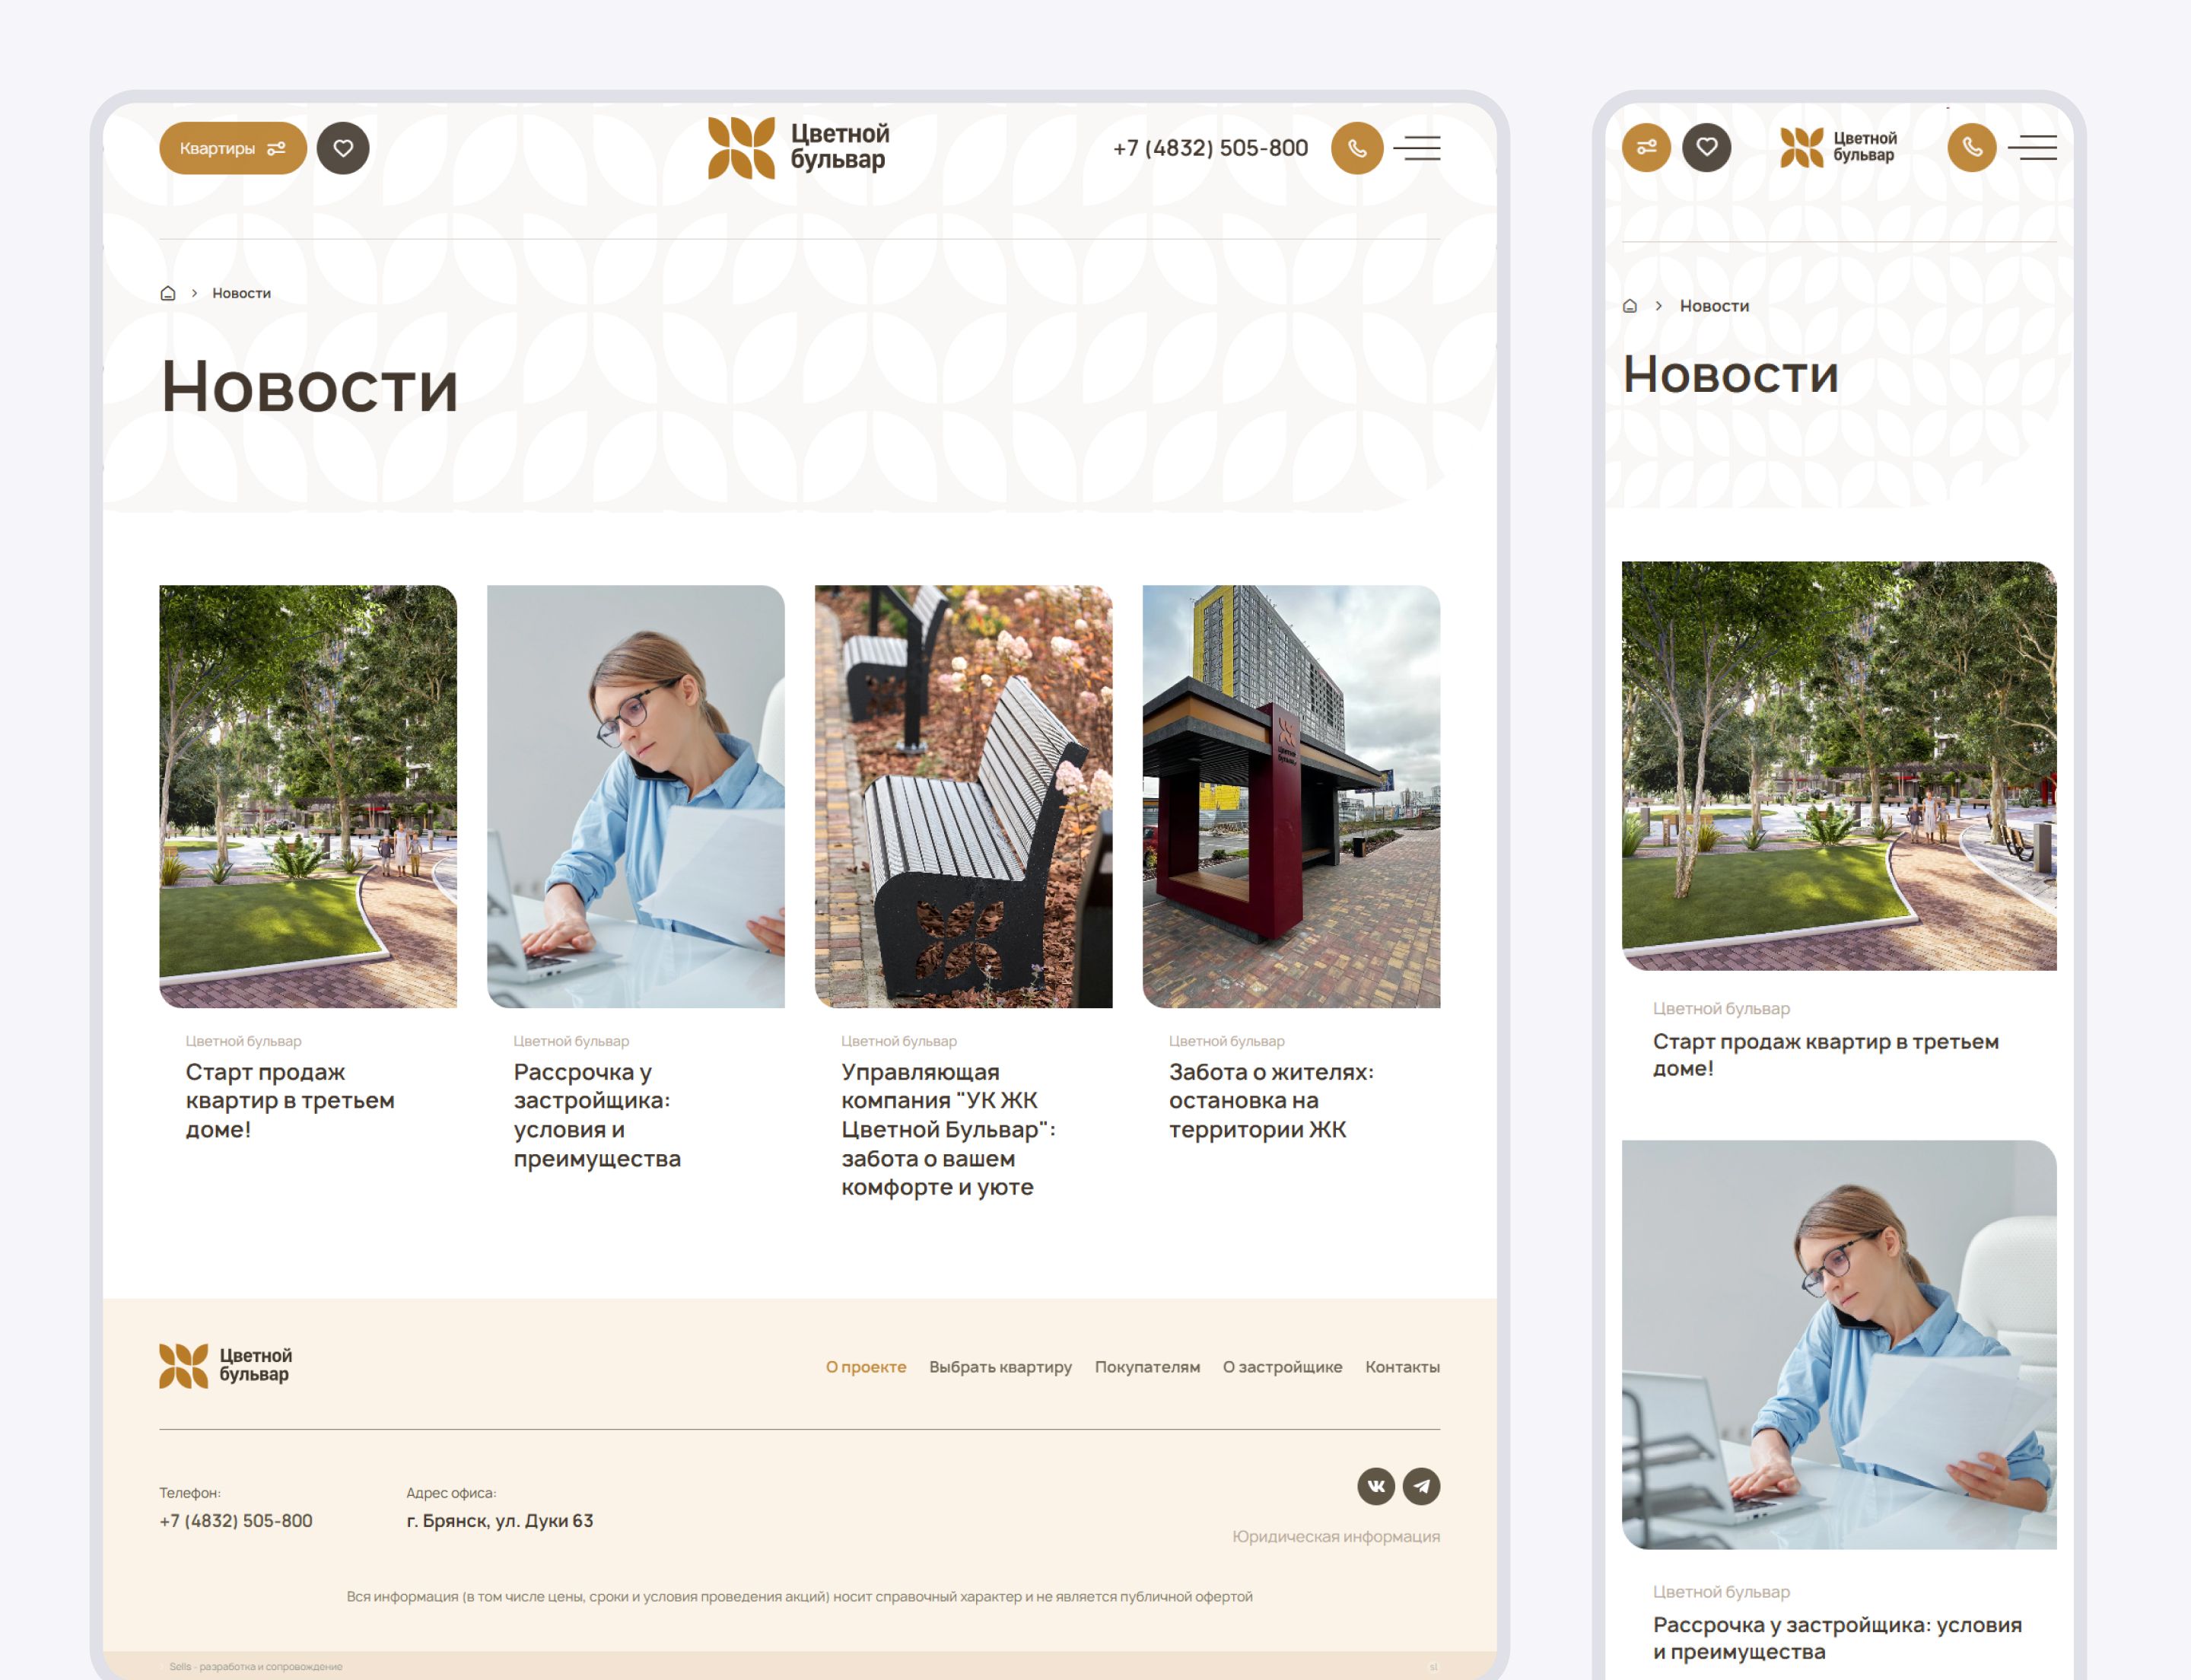
Task: Tap the mobile filter icon button
Action: 1646,148
